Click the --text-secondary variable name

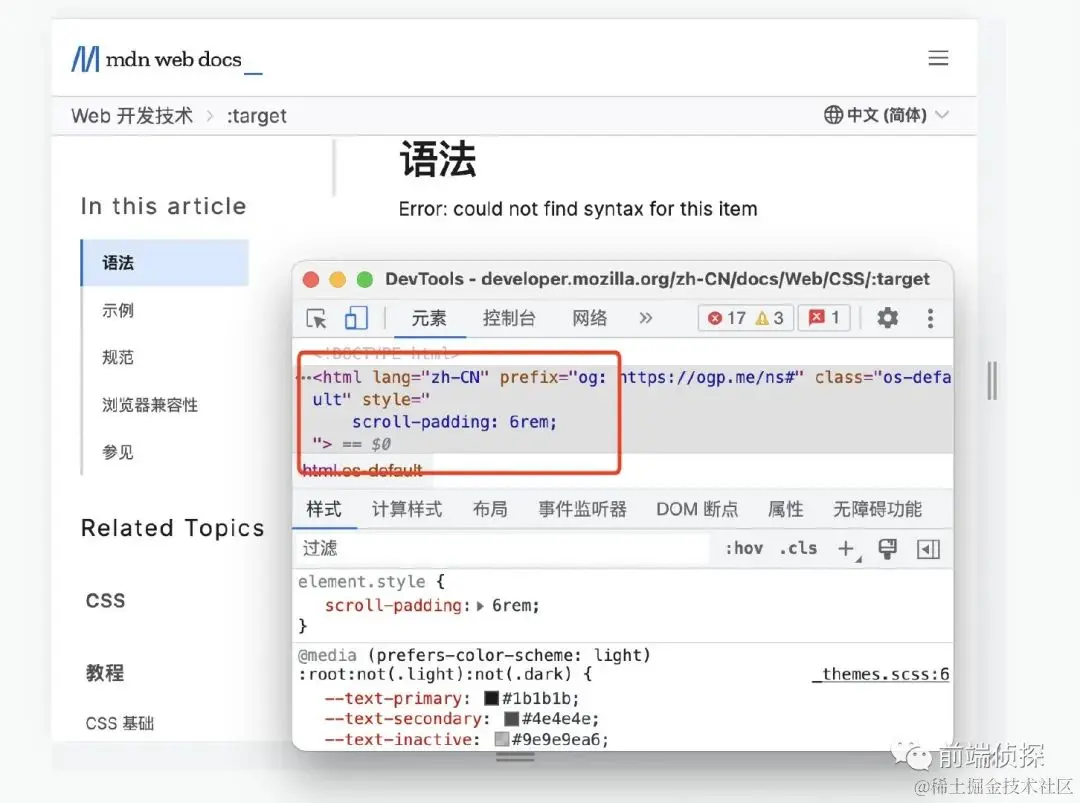coord(403,719)
